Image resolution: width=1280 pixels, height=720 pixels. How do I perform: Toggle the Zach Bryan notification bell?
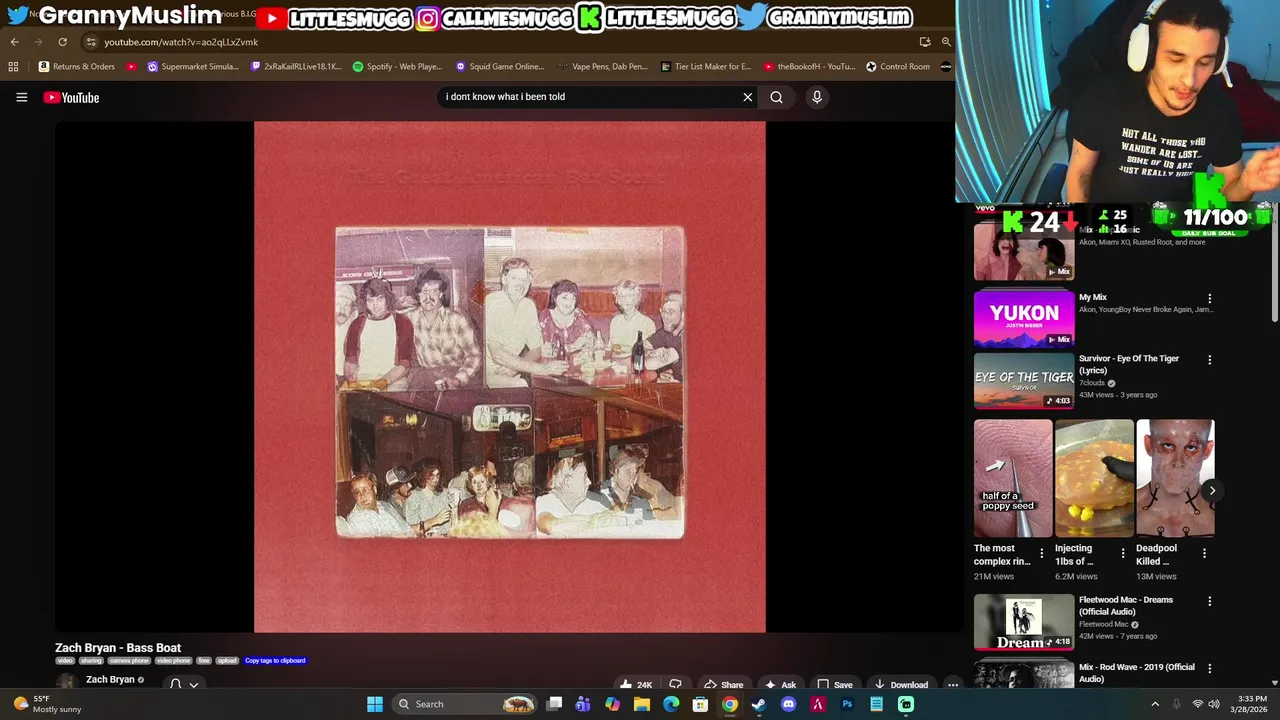pyautogui.click(x=176, y=684)
